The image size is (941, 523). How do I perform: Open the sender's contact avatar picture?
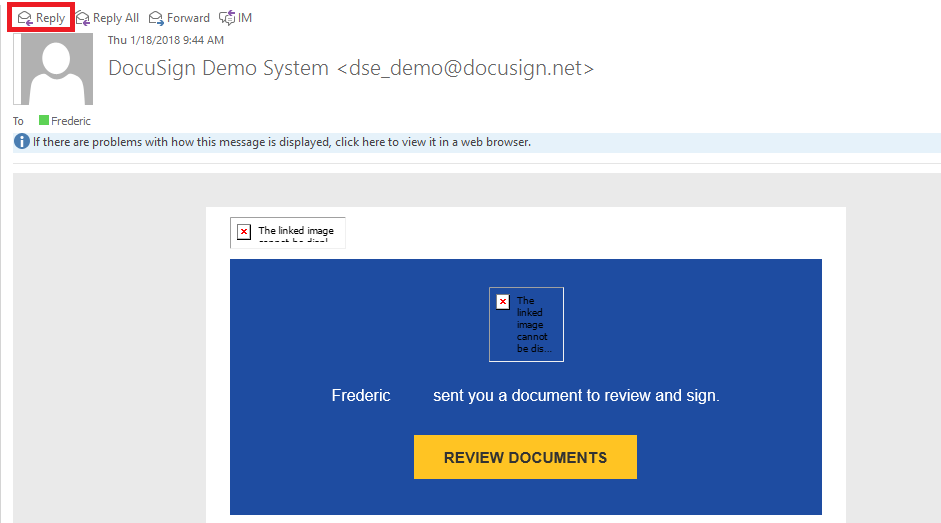coord(53,69)
